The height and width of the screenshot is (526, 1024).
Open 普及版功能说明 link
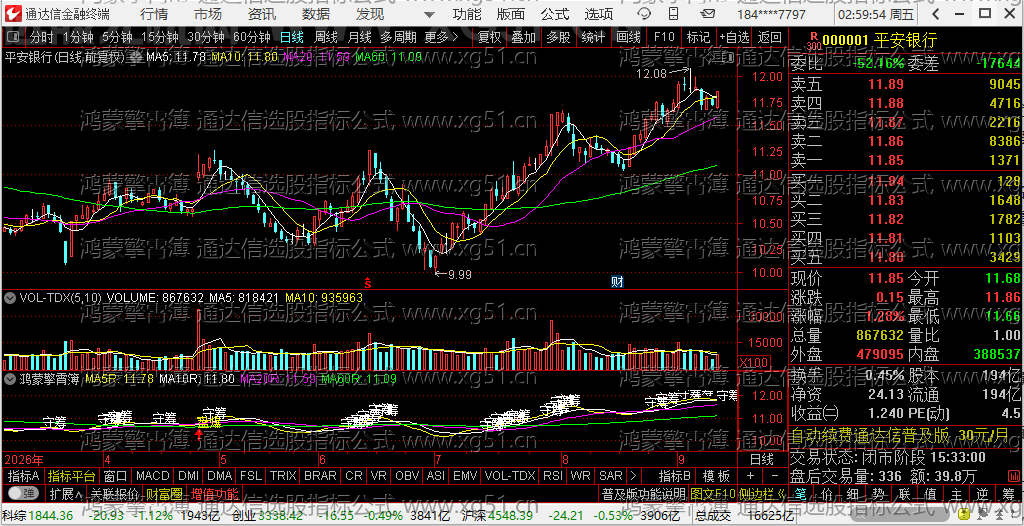point(643,493)
